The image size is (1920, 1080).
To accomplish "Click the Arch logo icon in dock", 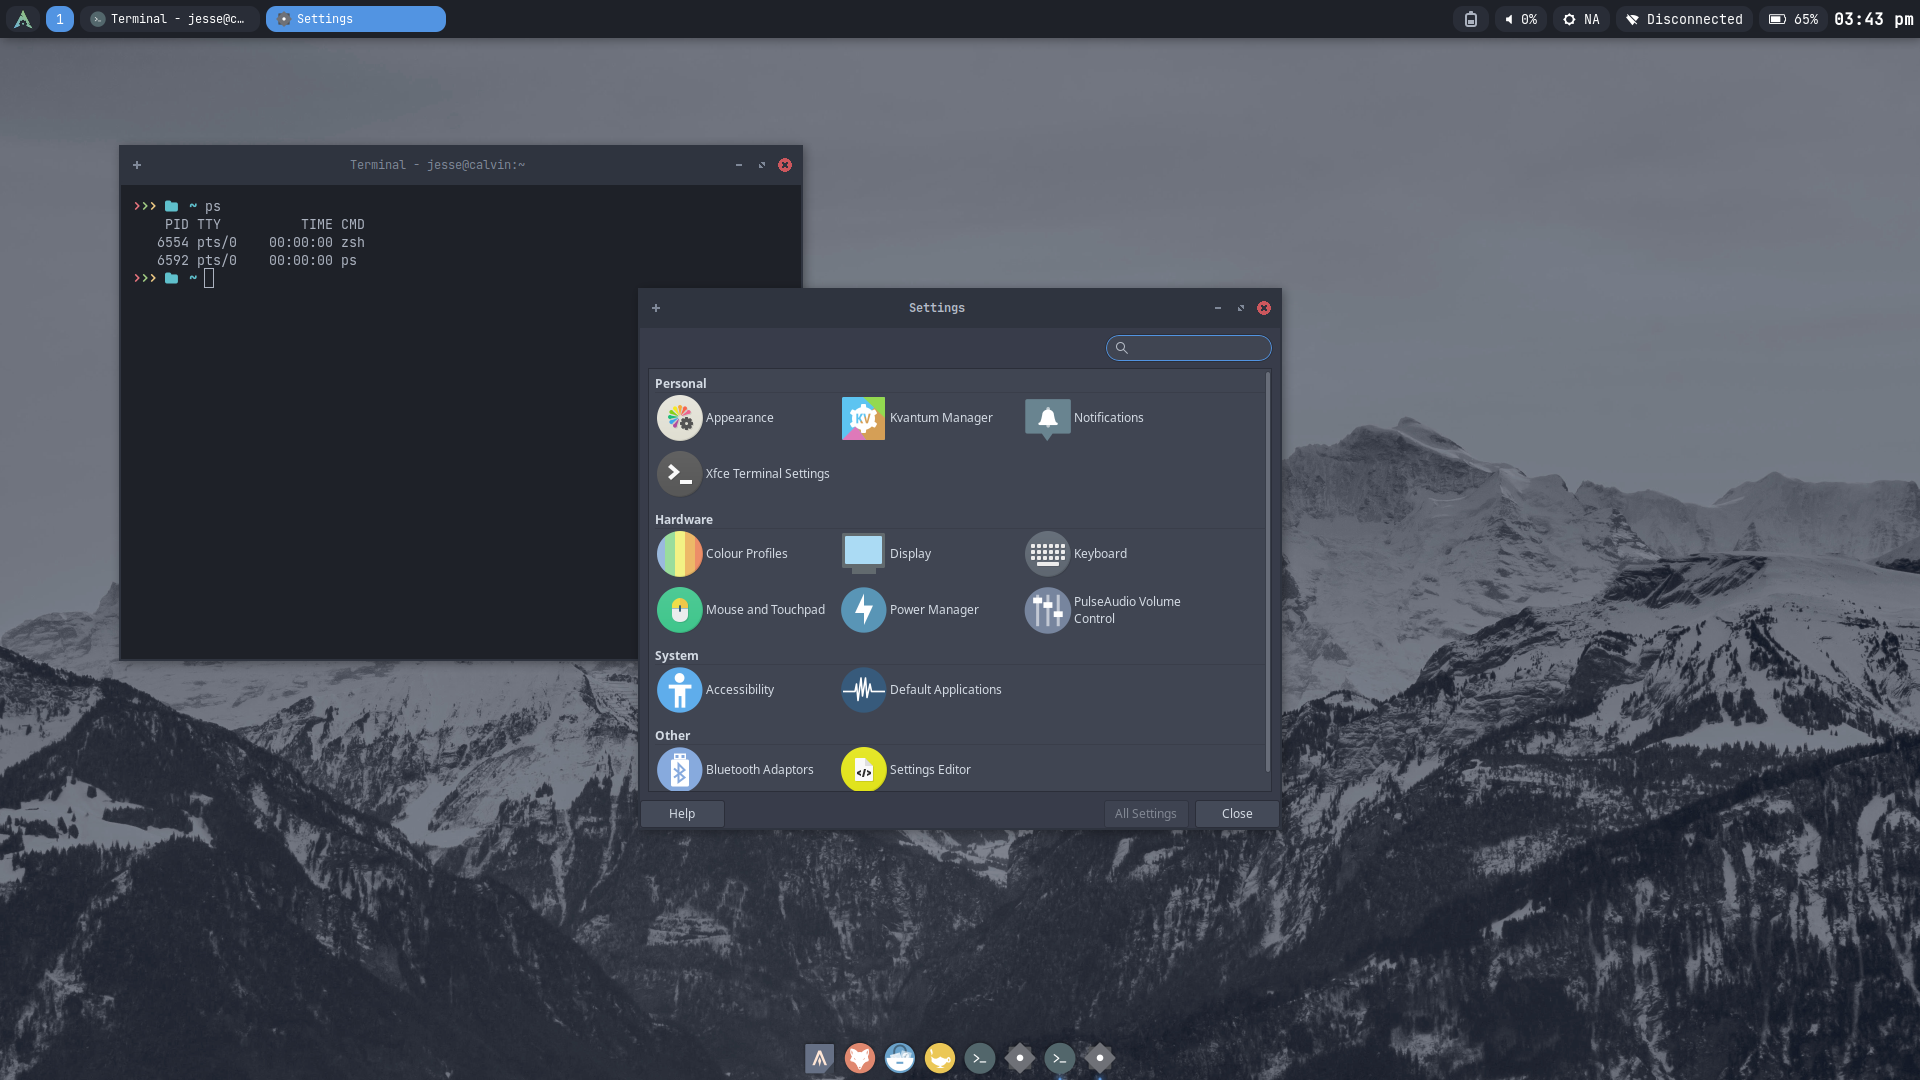I will pyautogui.click(x=820, y=1058).
